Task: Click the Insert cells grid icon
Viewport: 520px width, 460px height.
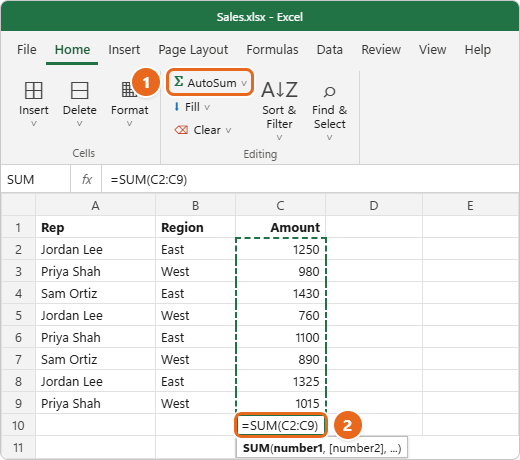Action: click(34, 90)
